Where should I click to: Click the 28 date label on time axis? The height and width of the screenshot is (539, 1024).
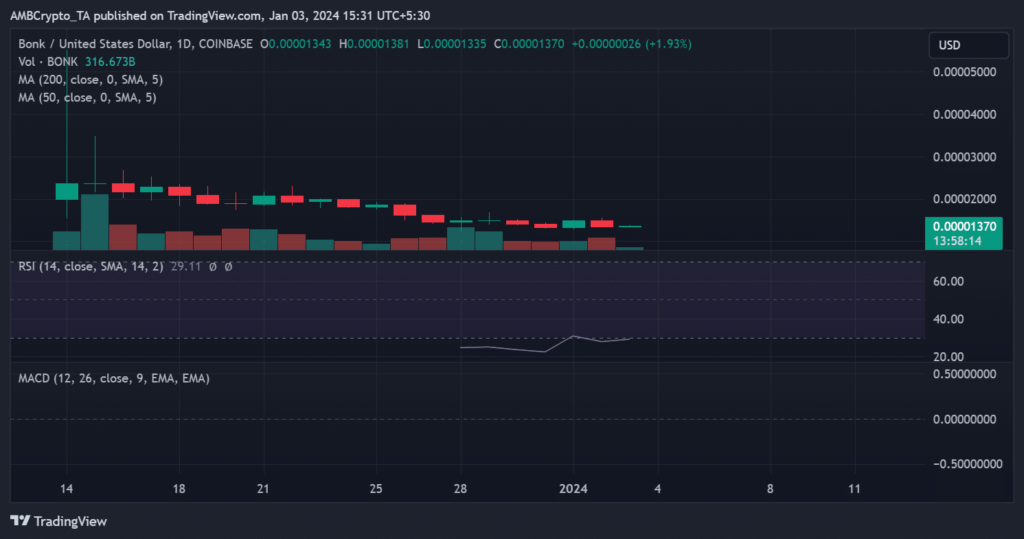point(461,489)
